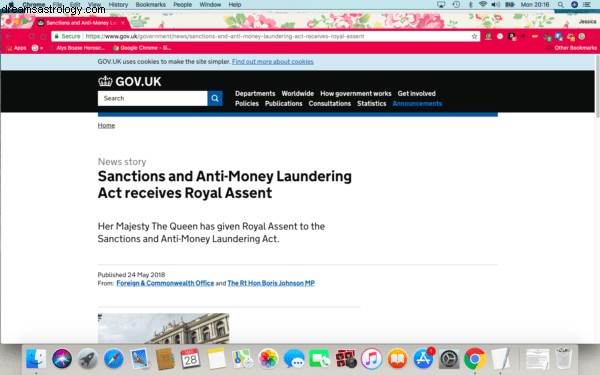Click the Chrome home icon
This screenshot has width=600, height=375.
click(43, 36)
